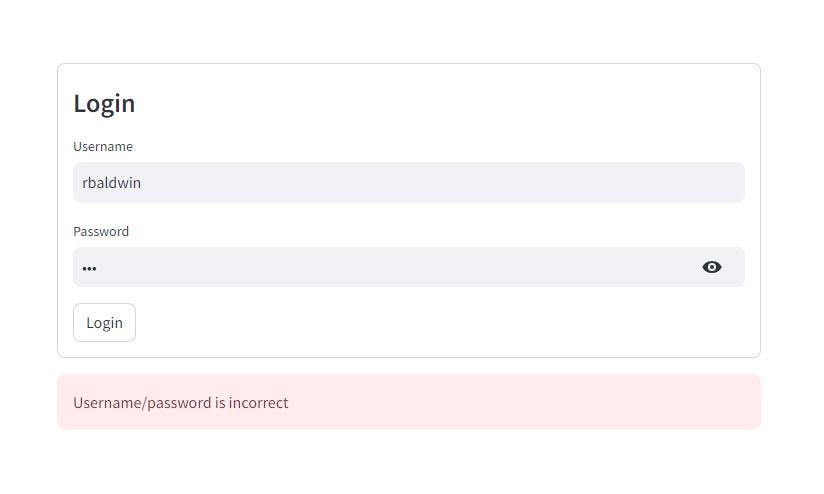Click the Username label
This screenshot has width=824, height=494.
click(103, 146)
